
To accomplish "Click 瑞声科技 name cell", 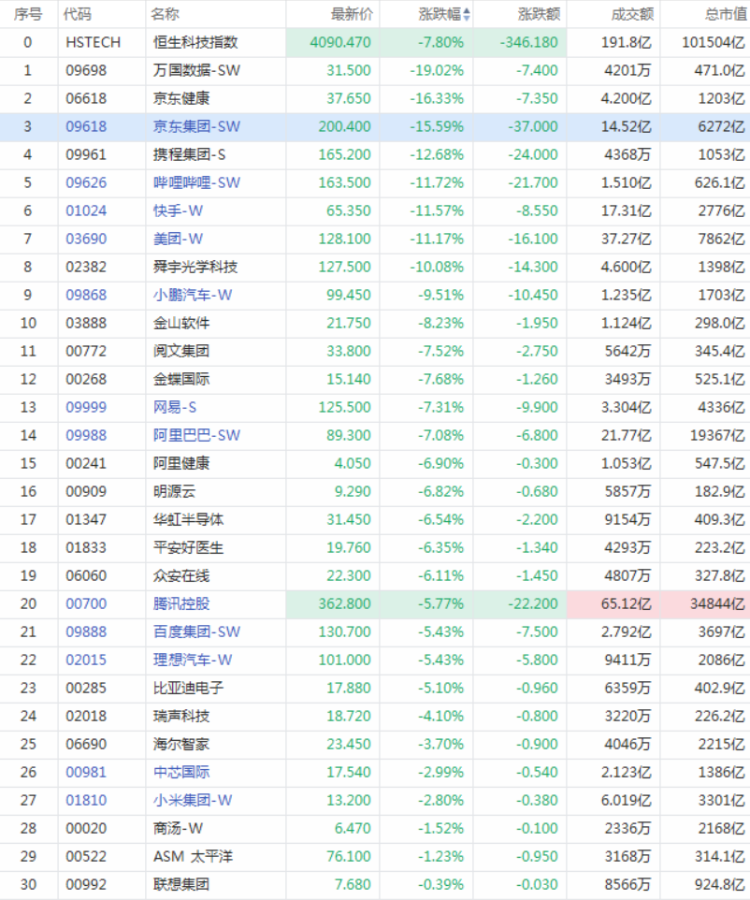I will [x=181, y=716].
